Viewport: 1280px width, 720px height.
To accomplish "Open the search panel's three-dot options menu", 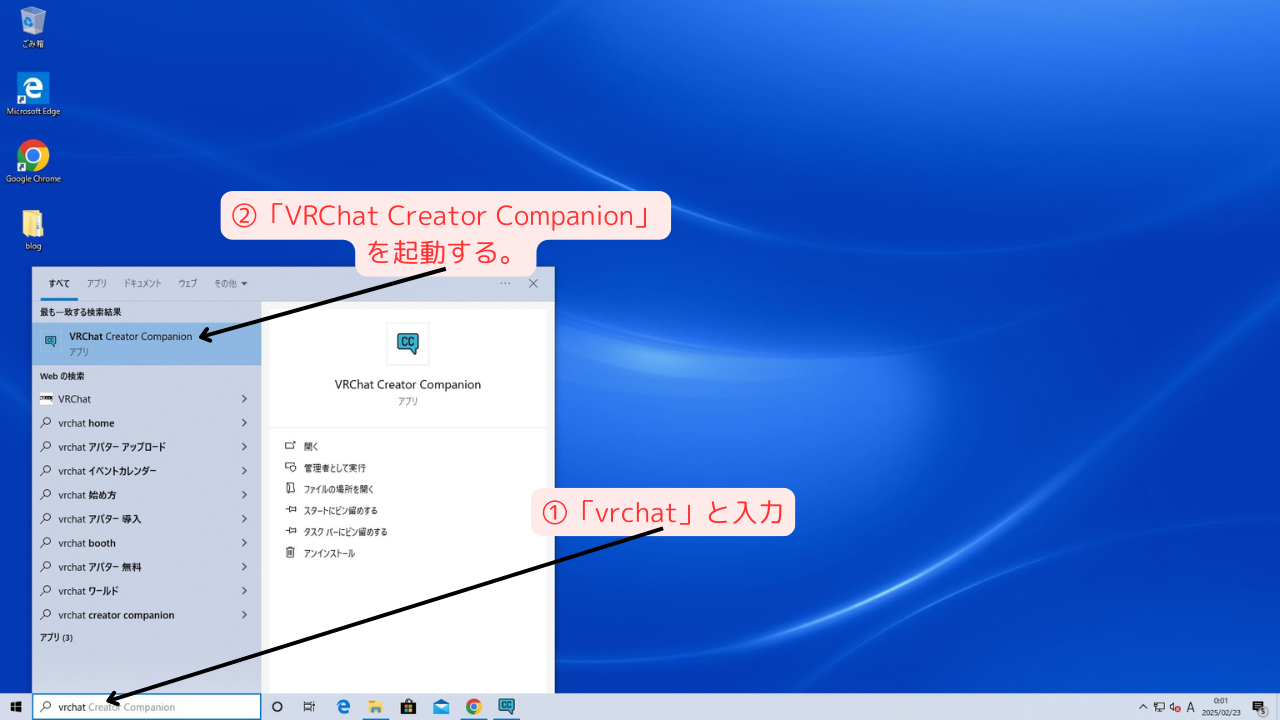I will pyautogui.click(x=505, y=283).
